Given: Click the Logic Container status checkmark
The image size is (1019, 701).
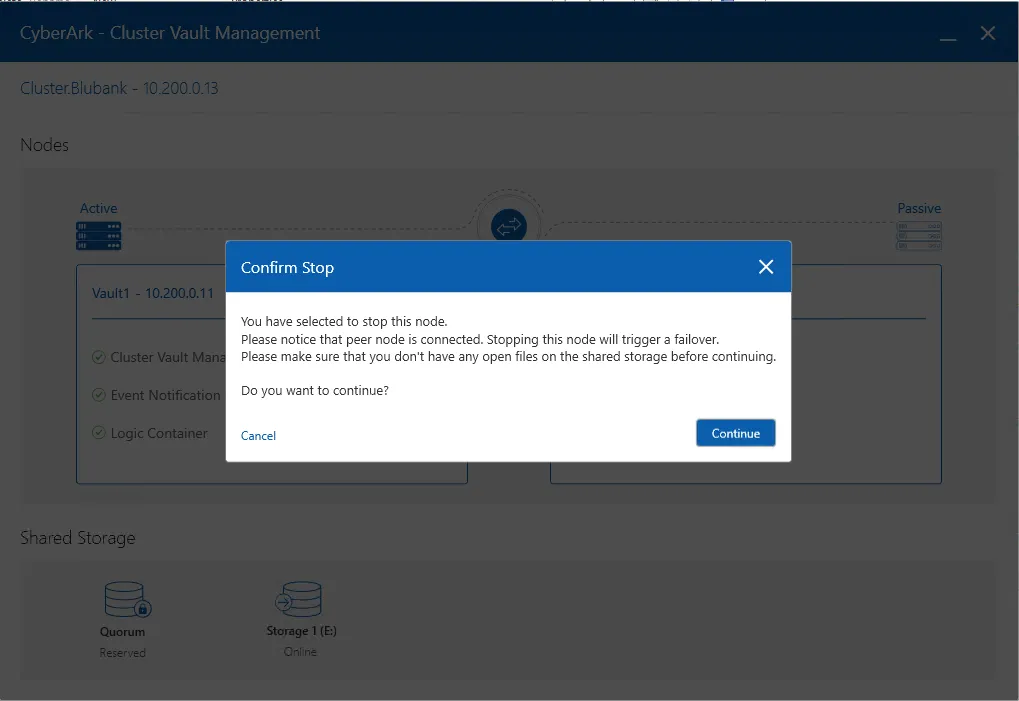Looking at the screenshot, I should click(99, 433).
